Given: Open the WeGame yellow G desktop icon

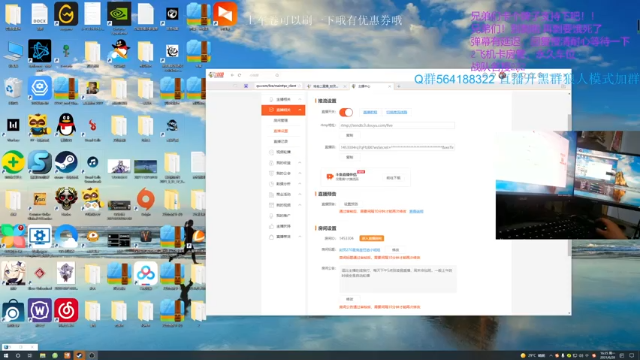Looking at the screenshot, I should click(66, 13).
